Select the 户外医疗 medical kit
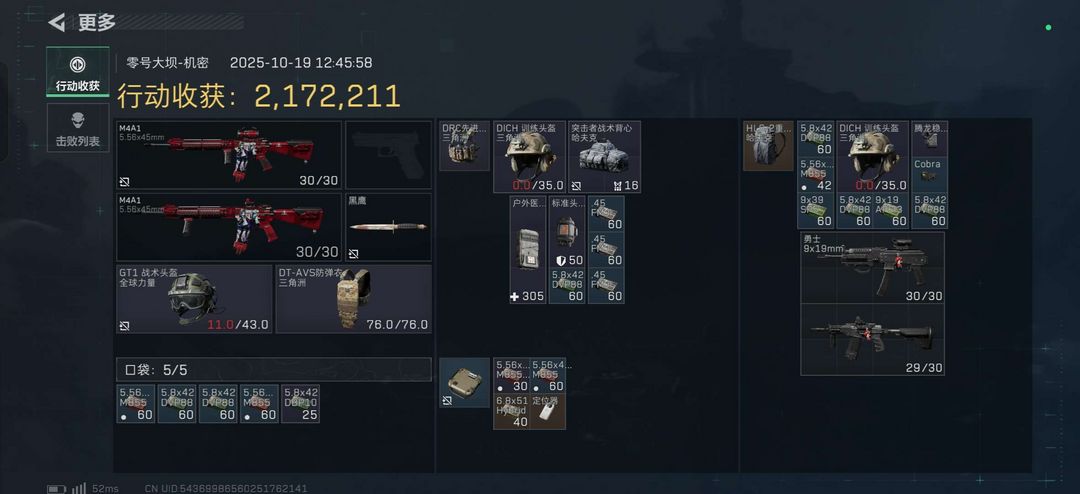 click(x=528, y=249)
